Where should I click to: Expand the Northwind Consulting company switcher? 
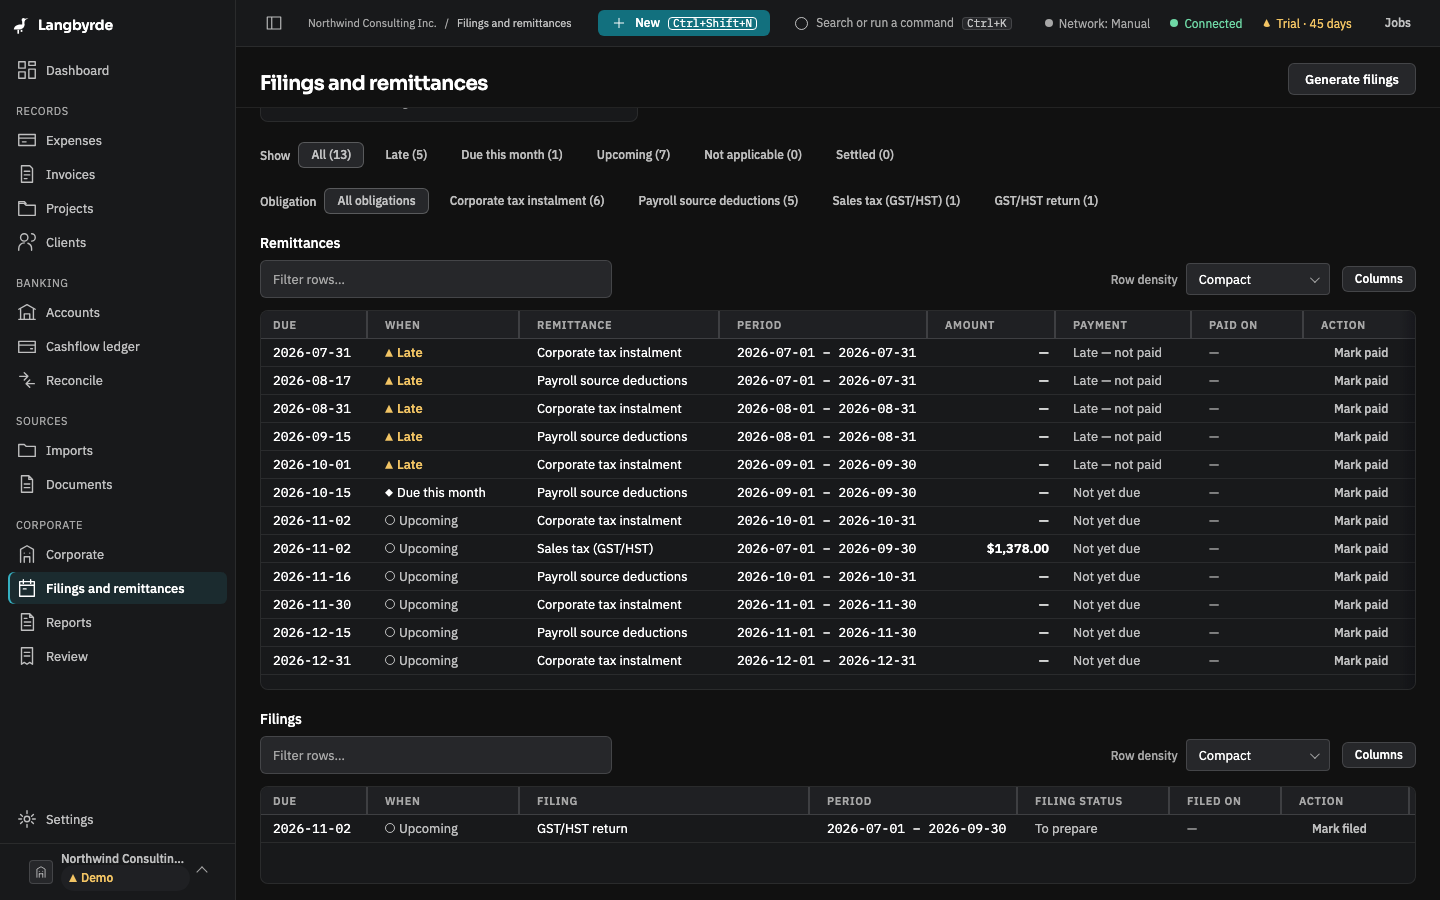(x=118, y=868)
